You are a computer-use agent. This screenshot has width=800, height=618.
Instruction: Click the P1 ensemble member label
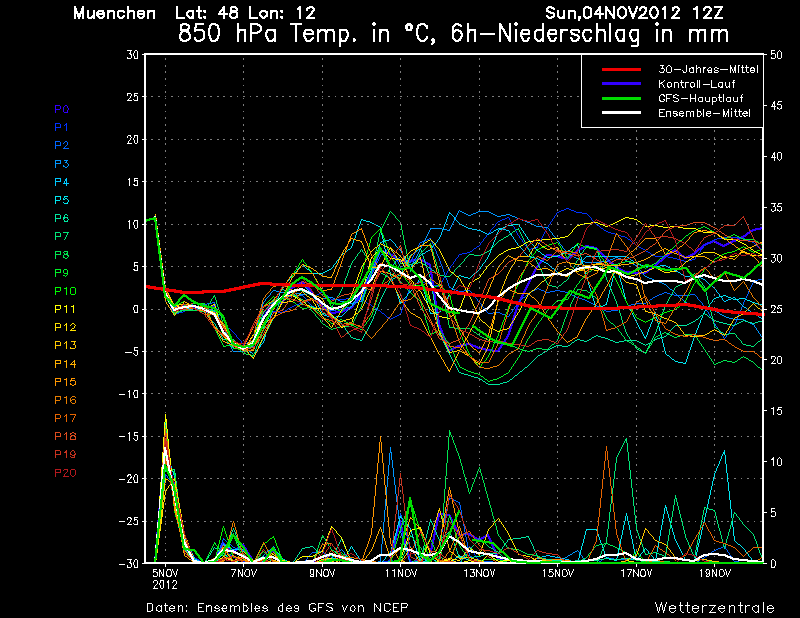tap(61, 127)
